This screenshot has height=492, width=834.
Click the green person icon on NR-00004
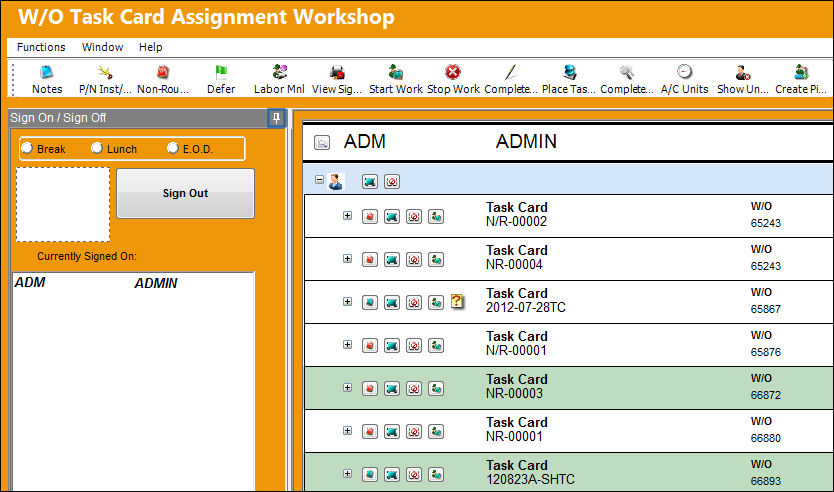pyautogui.click(x=436, y=260)
